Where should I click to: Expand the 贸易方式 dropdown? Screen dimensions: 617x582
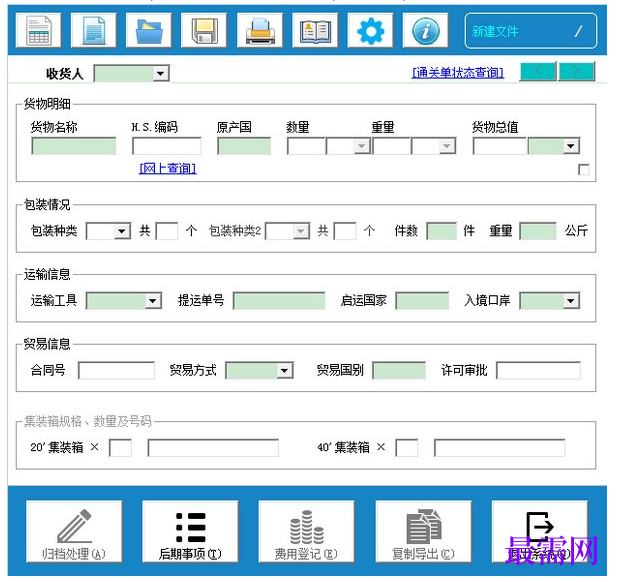coord(284,371)
